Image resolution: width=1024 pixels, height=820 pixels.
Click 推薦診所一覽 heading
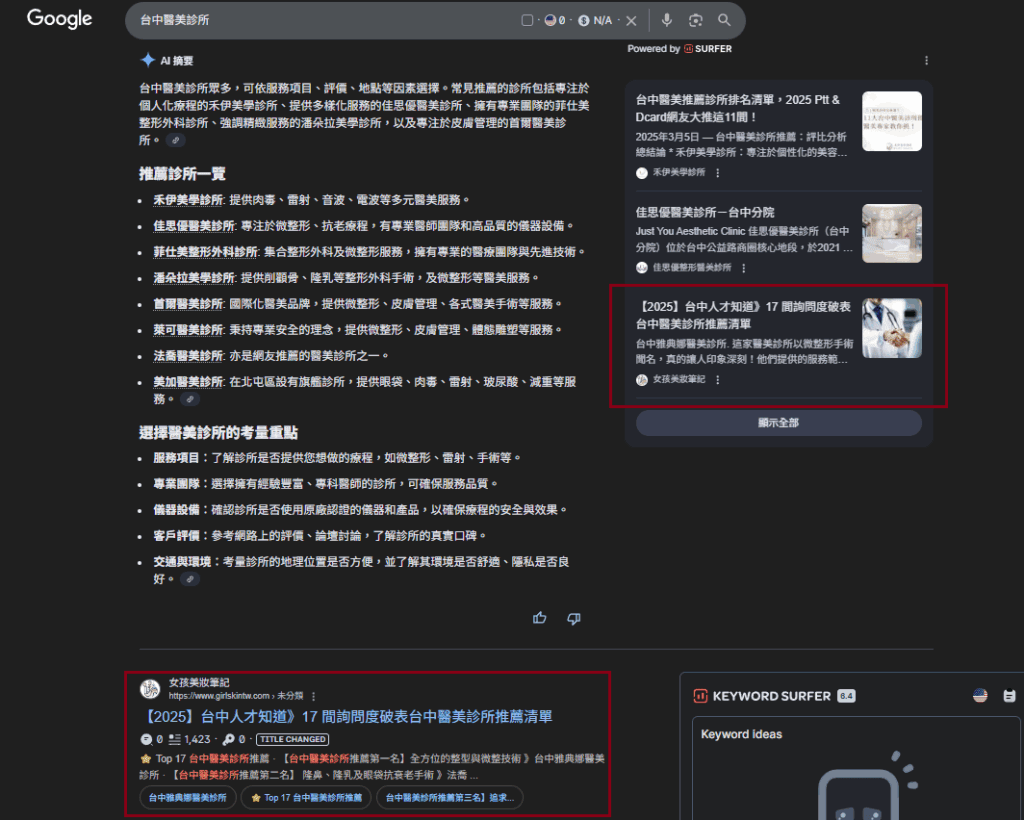point(182,174)
